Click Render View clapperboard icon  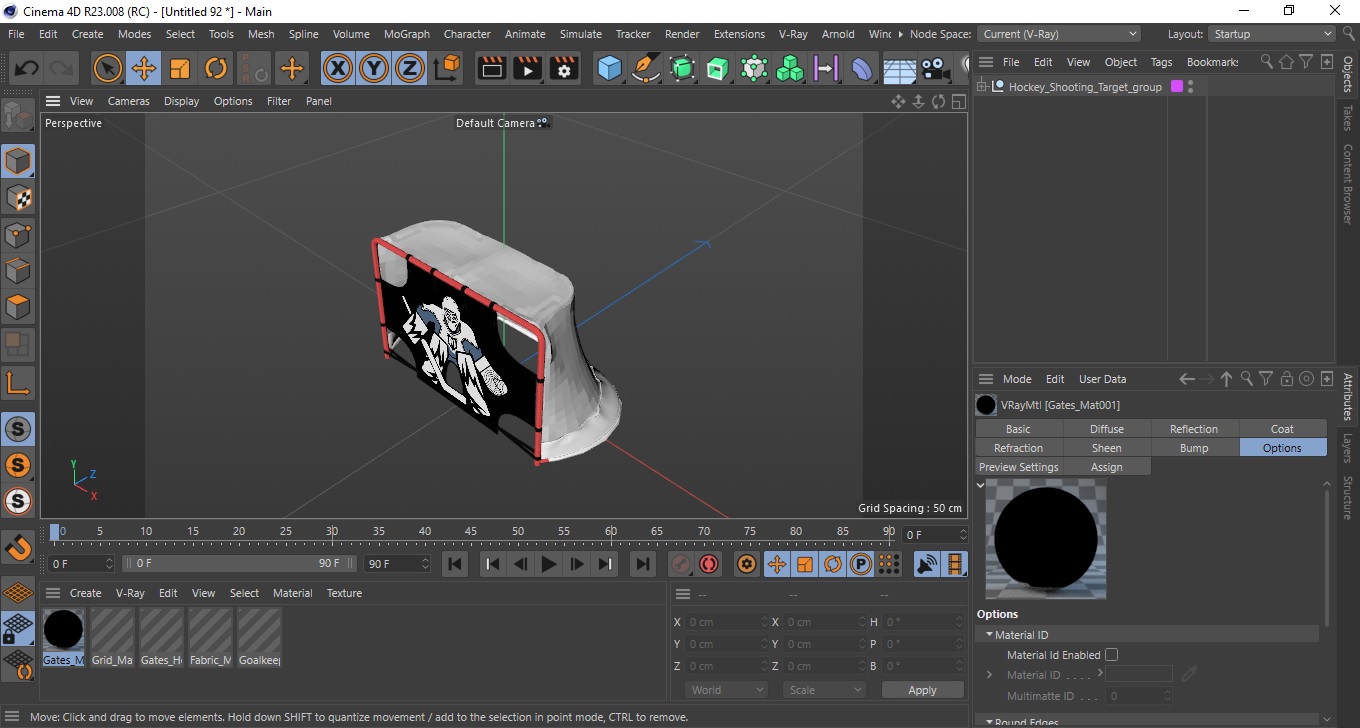coord(491,69)
